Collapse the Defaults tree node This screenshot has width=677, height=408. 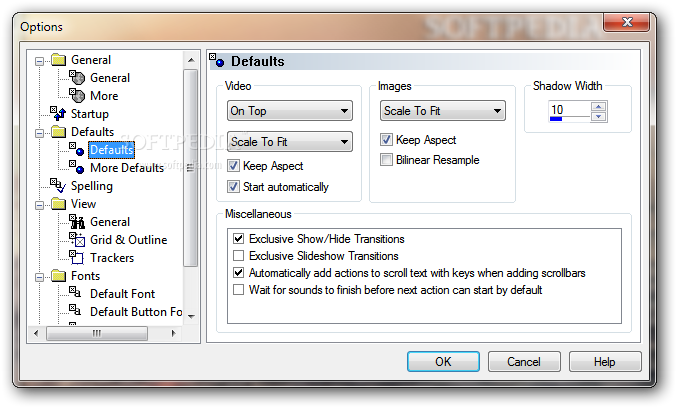(39, 133)
